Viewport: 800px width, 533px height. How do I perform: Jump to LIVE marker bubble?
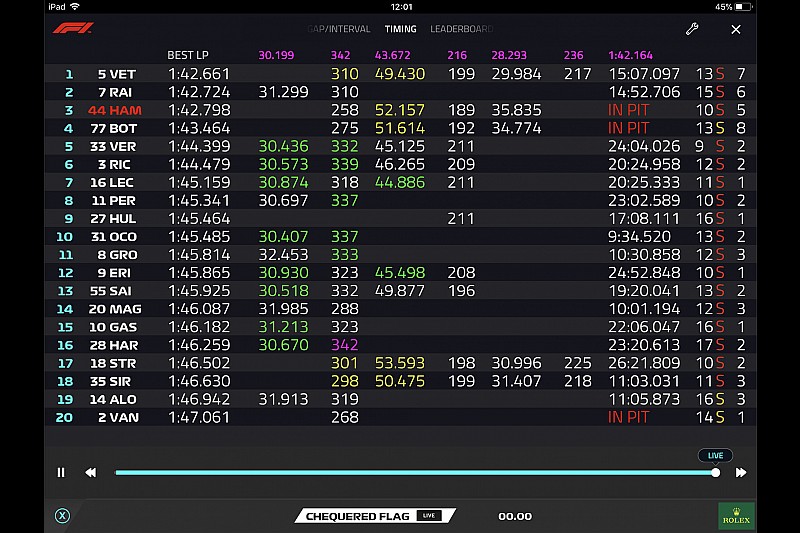715,455
